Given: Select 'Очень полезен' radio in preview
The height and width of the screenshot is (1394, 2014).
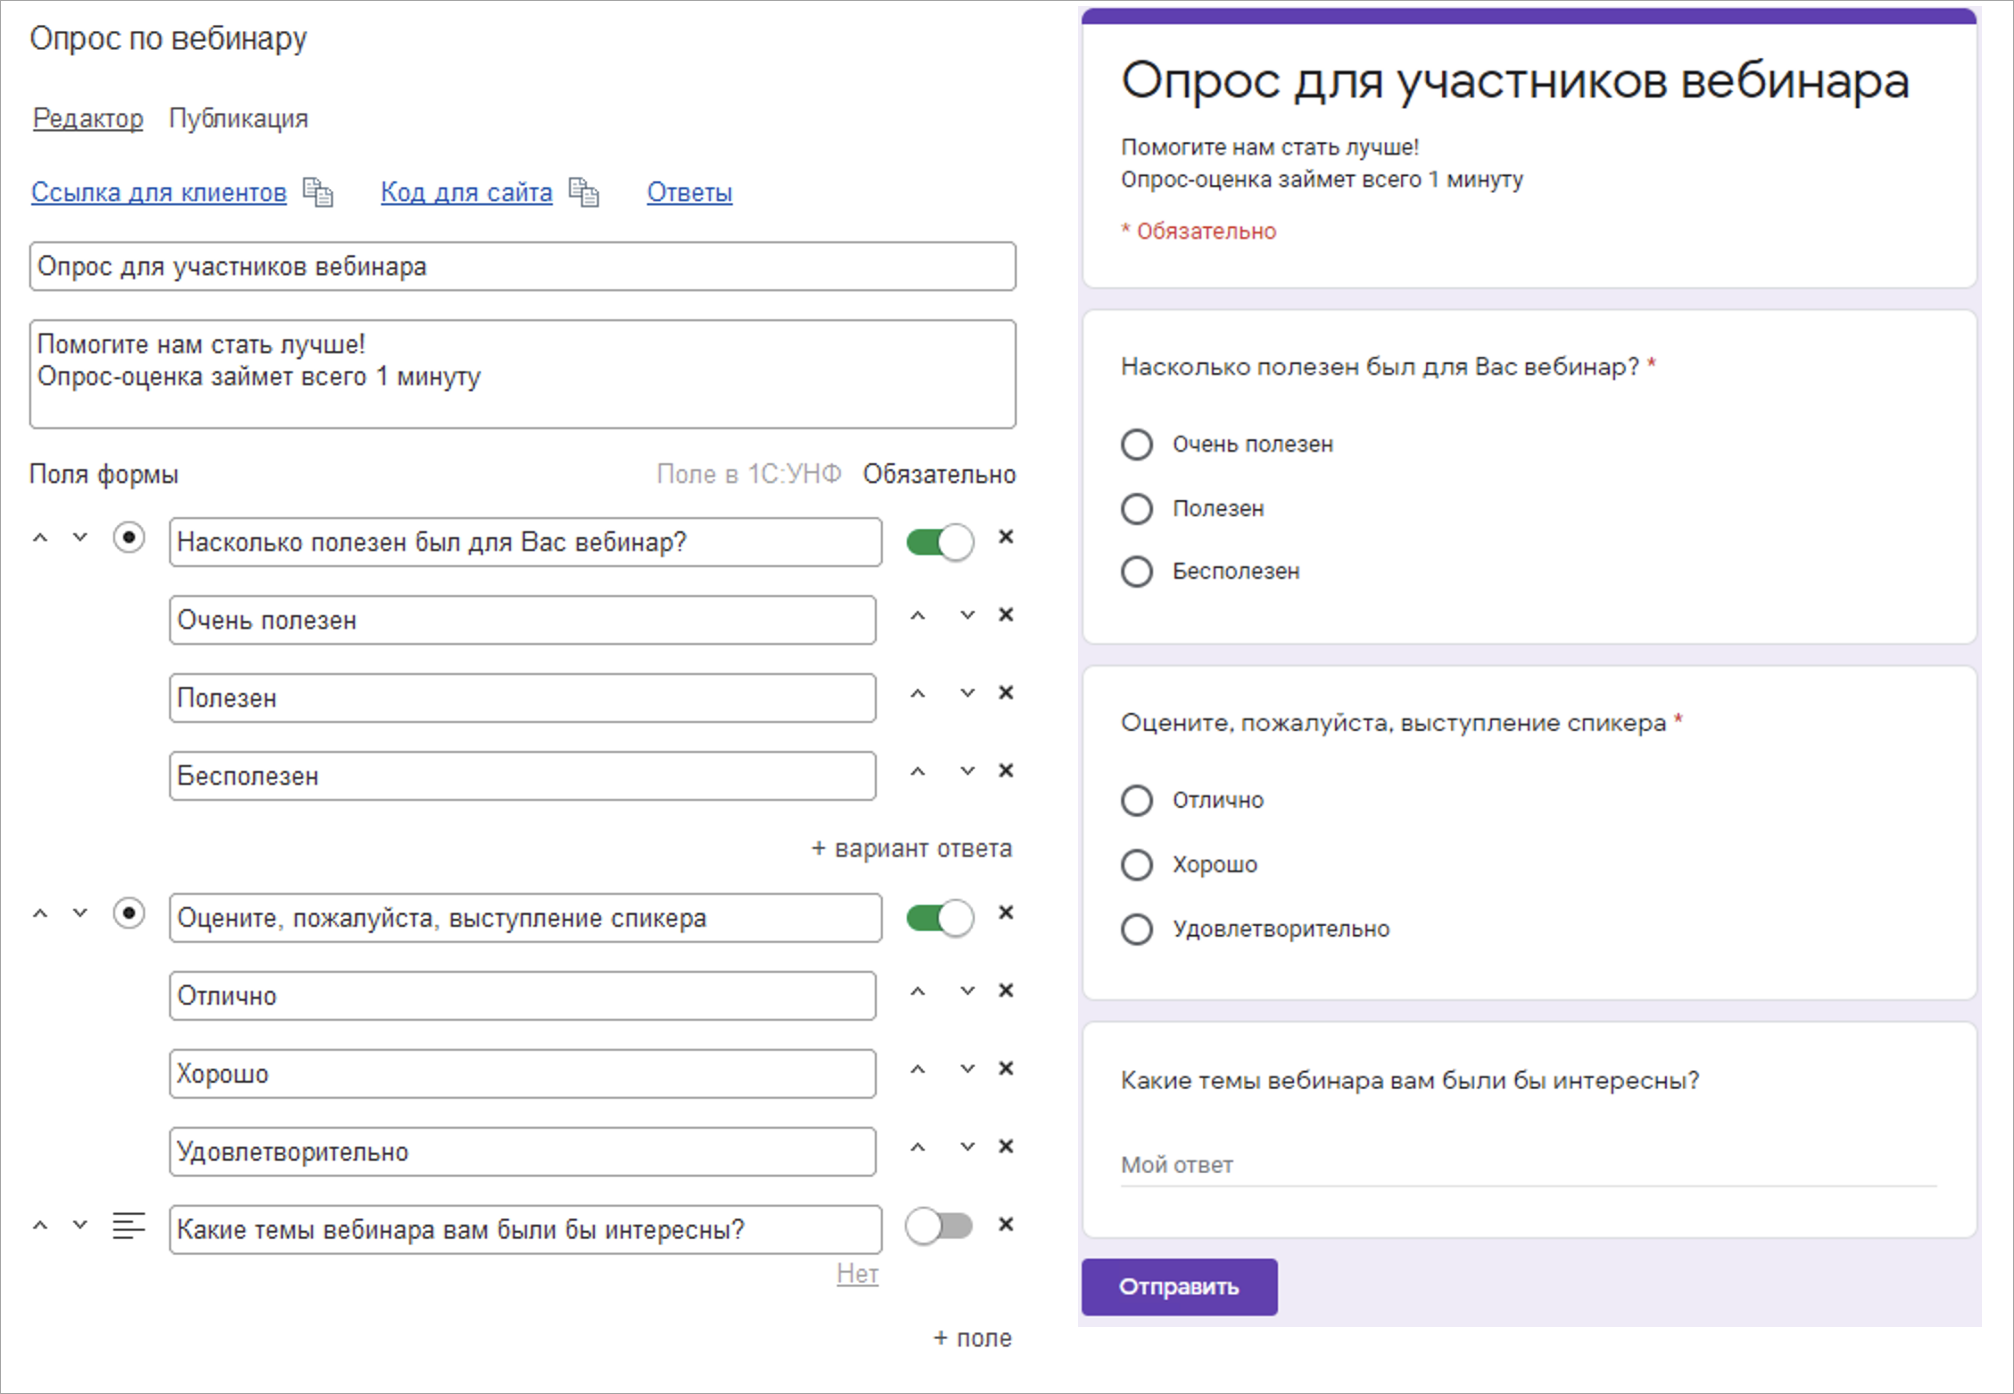Looking at the screenshot, I should 1137,444.
